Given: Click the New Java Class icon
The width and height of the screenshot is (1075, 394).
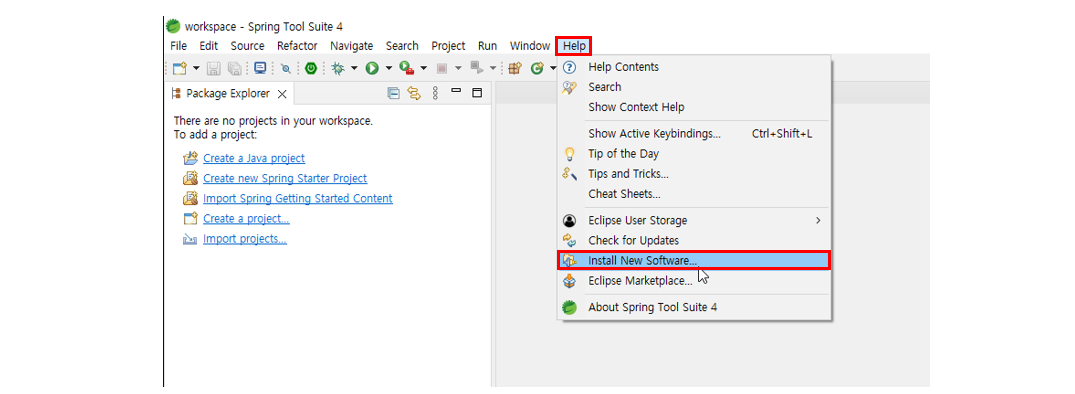Looking at the screenshot, I should point(538,68).
